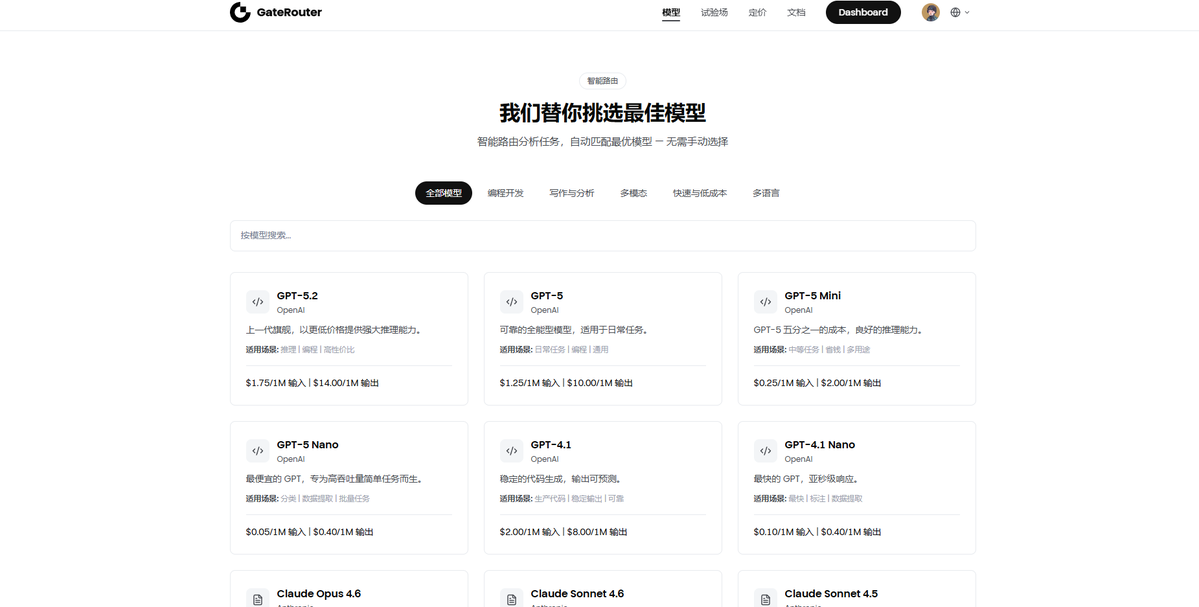The height and width of the screenshot is (607, 1199).
Task: Select the 写作与分析 filter tab
Action: point(571,193)
